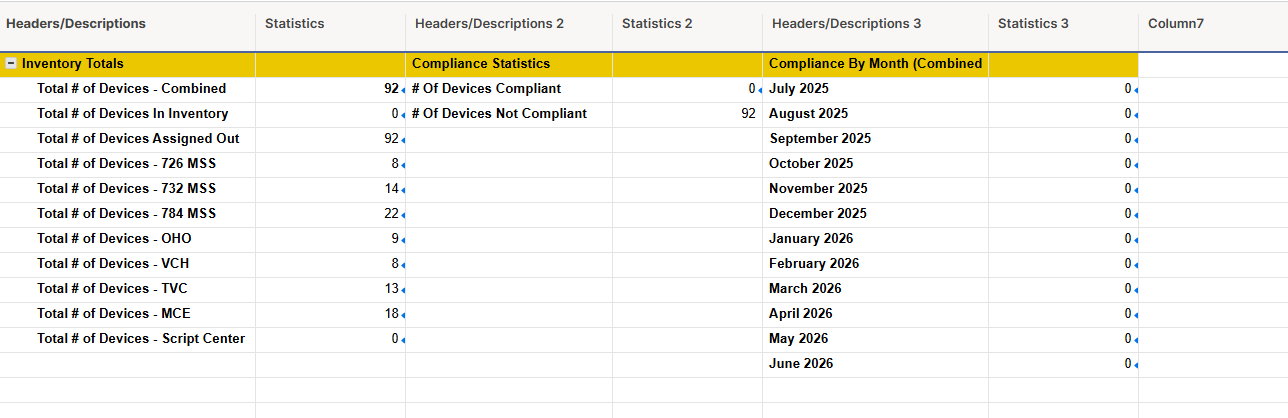
Task: Select the December 2025 statistic value 0
Action: pyautogui.click(x=1063, y=214)
